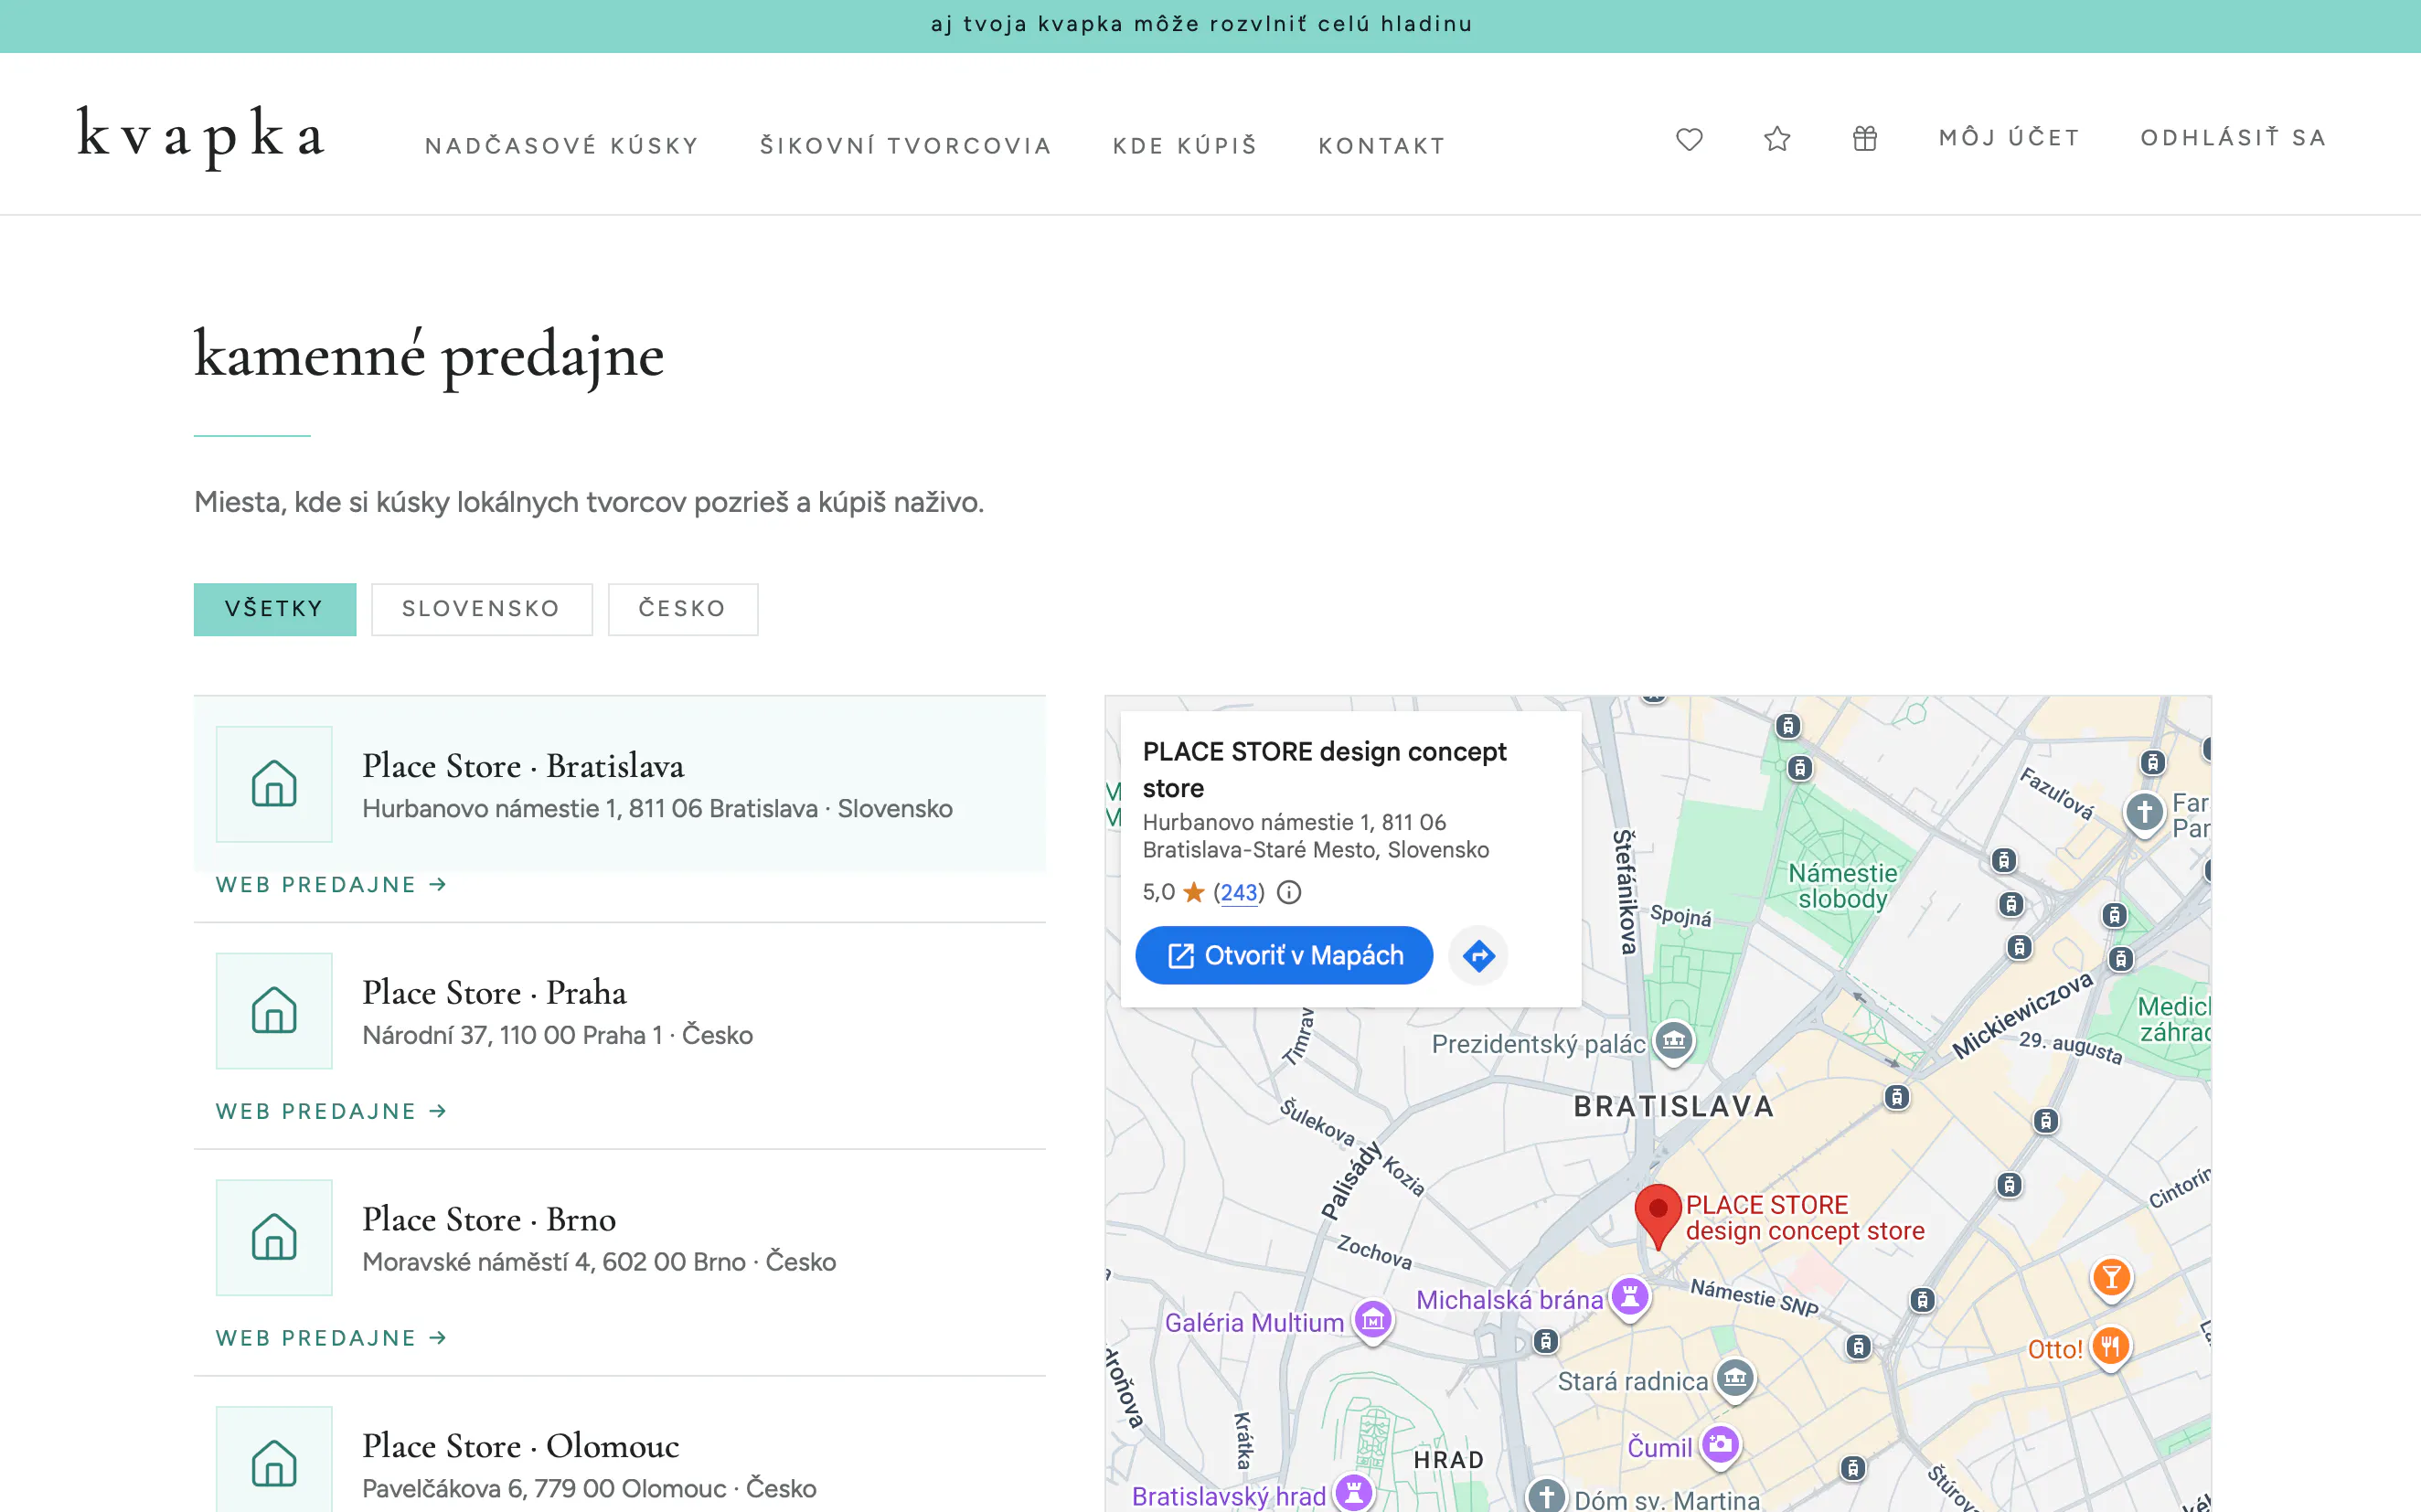Select Place Store · Praha title

pyautogui.click(x=495, y=992)
